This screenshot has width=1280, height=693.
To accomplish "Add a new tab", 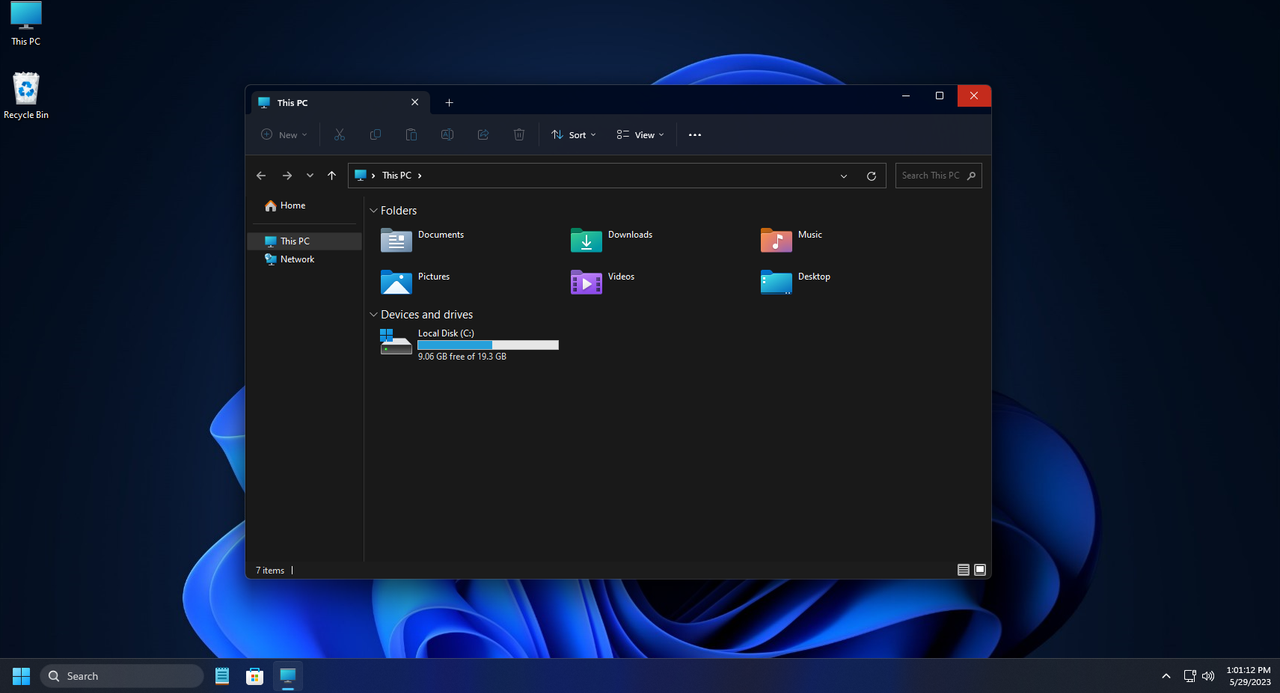I will (449, 103).
